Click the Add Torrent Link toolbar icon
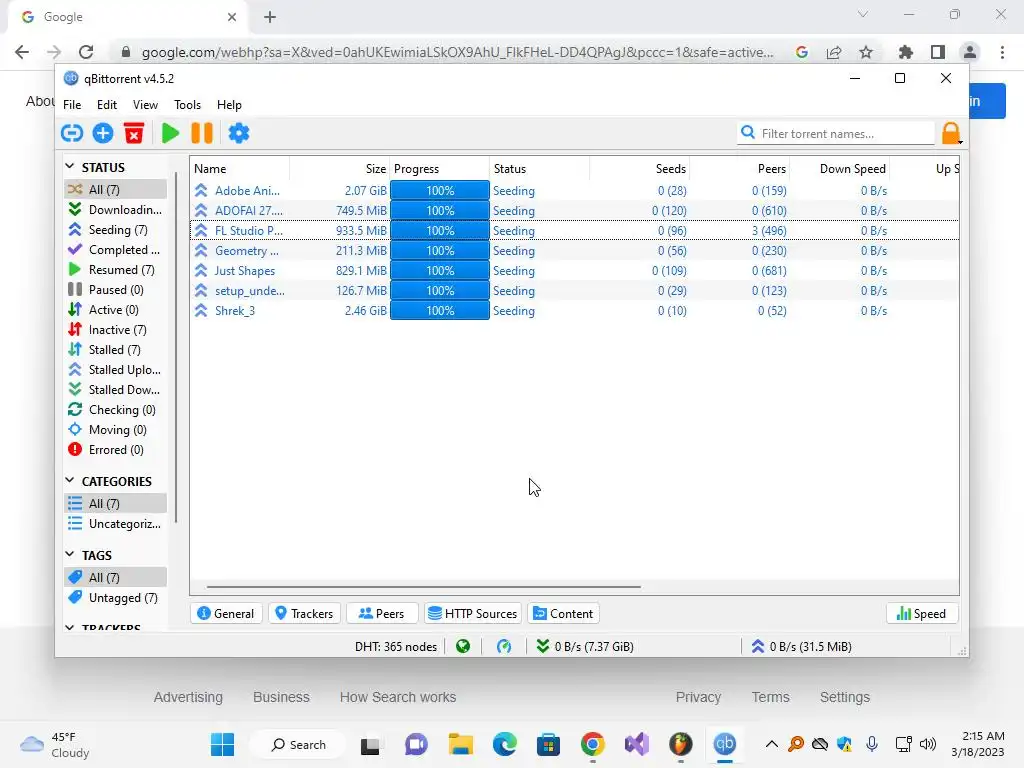This screenshot has height=768, width=1024. point(72,133)
